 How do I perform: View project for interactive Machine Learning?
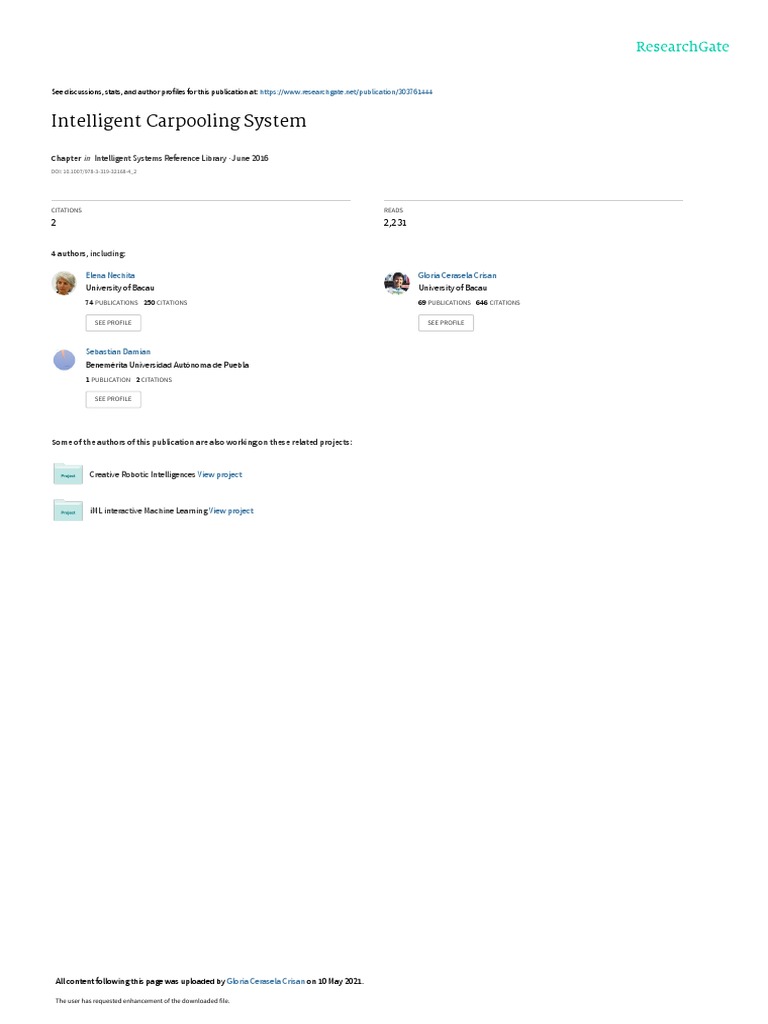tap(231, 511)
